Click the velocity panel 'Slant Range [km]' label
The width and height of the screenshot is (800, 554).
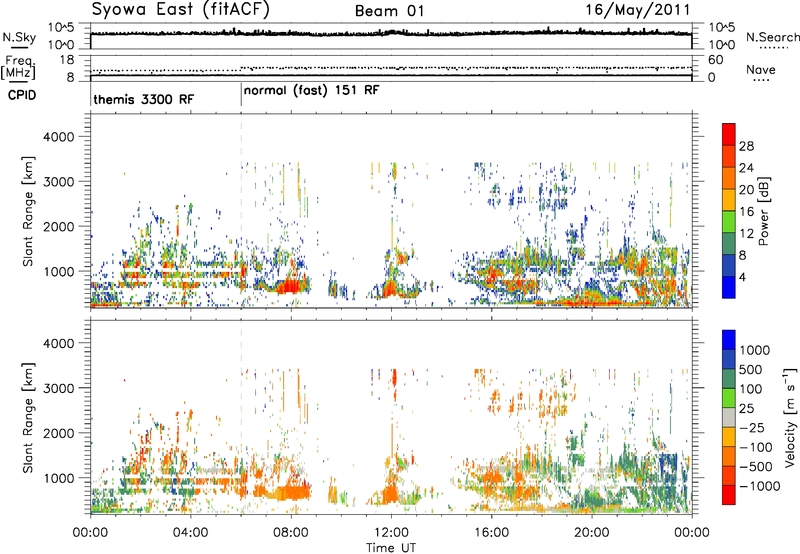[28, 418]
